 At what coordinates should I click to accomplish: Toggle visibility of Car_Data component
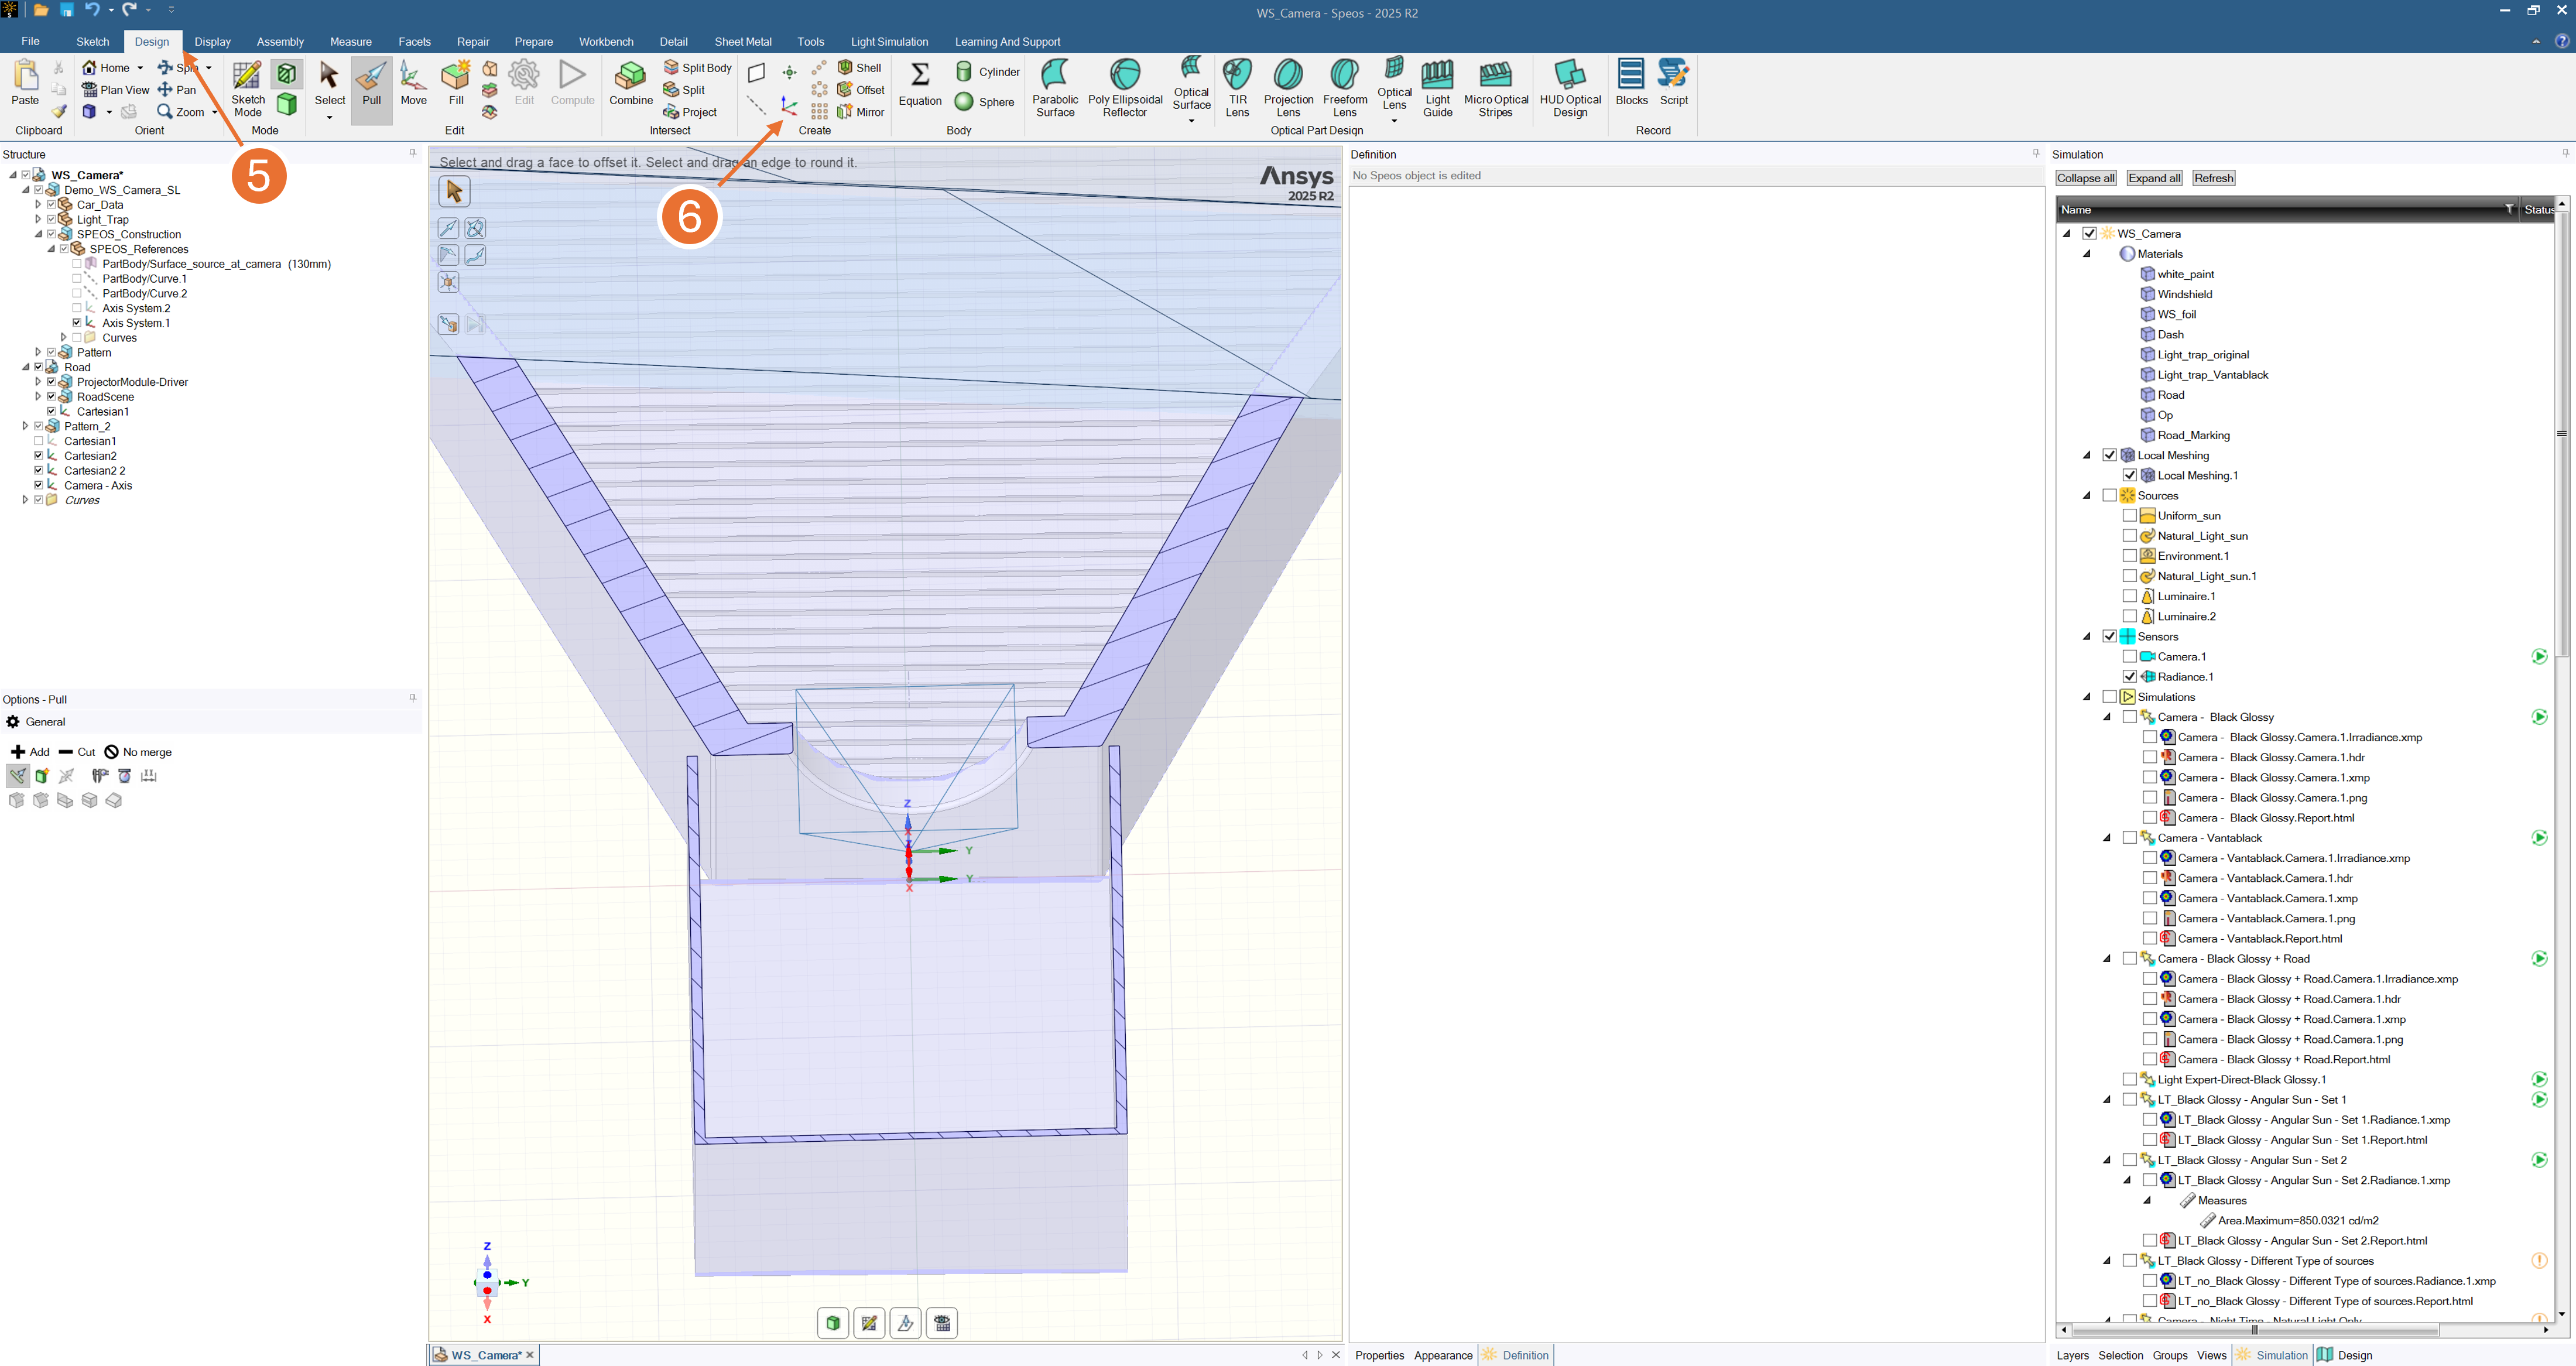(x=51, y=205)
